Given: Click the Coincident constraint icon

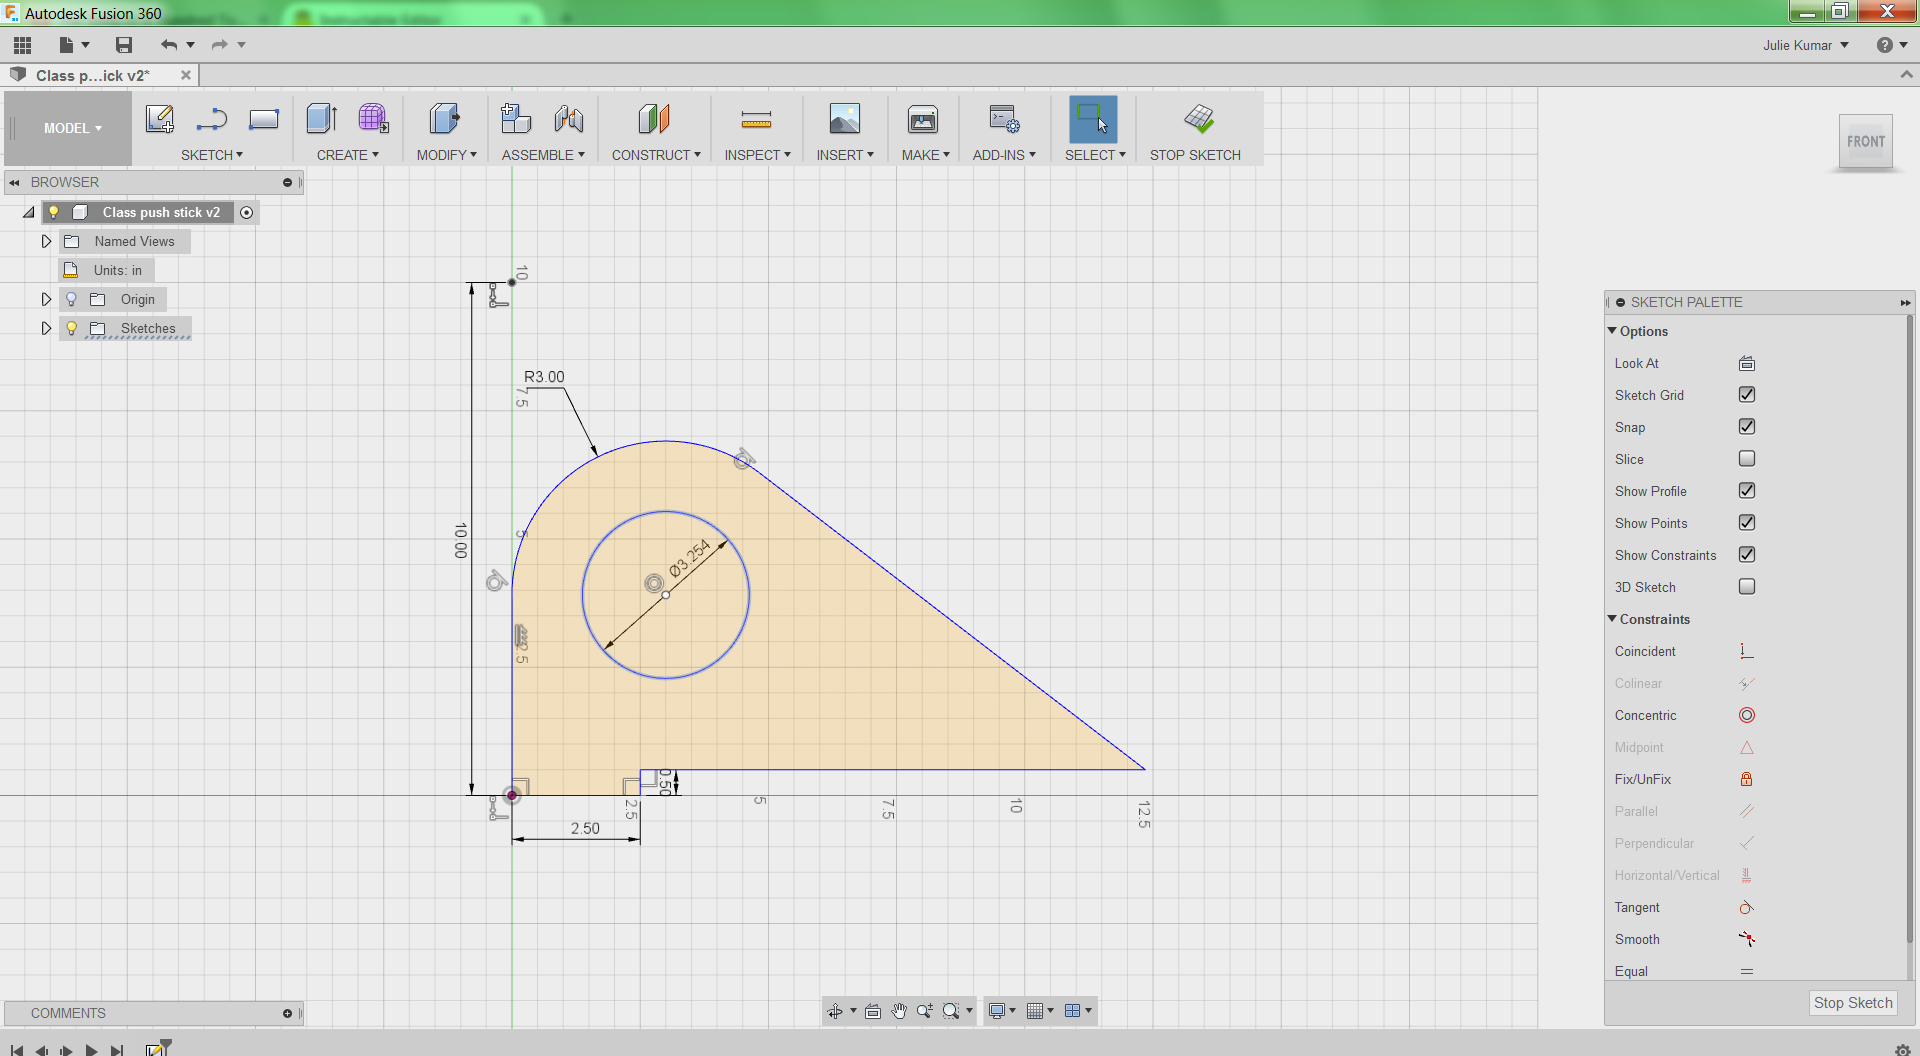Looking at the screenshot, I should [x=1747, y=651].
